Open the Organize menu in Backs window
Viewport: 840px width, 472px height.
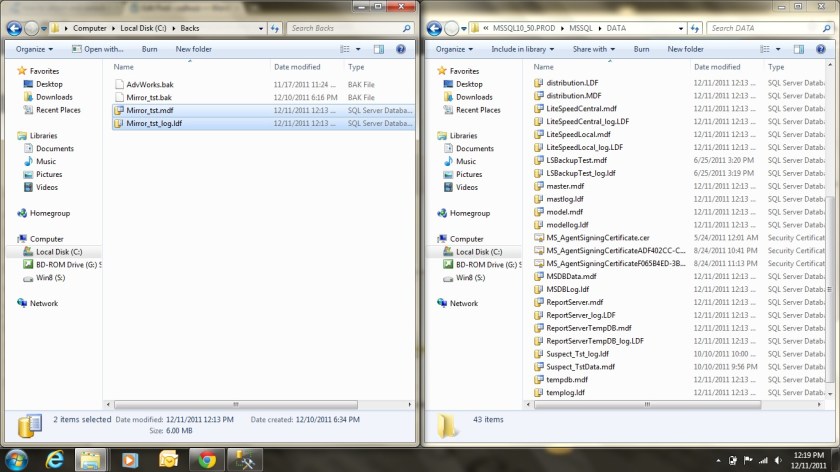tap(34, 48)
